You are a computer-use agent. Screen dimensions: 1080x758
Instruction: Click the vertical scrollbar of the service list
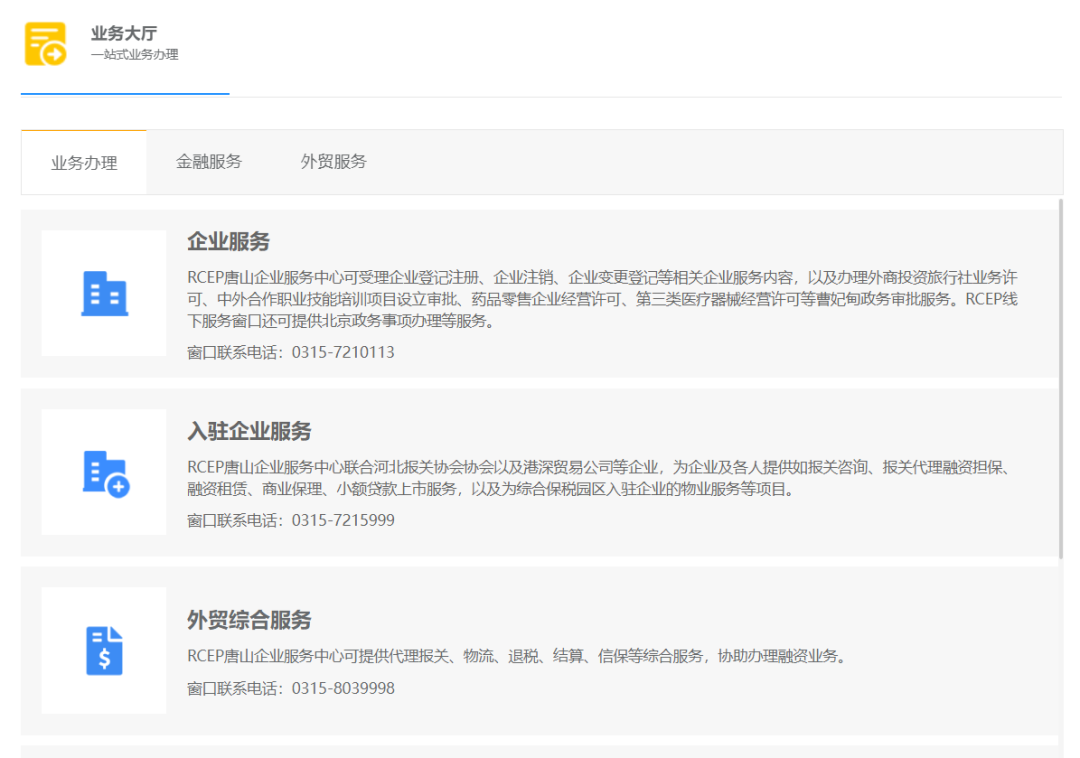click(x=1061, y=378)
